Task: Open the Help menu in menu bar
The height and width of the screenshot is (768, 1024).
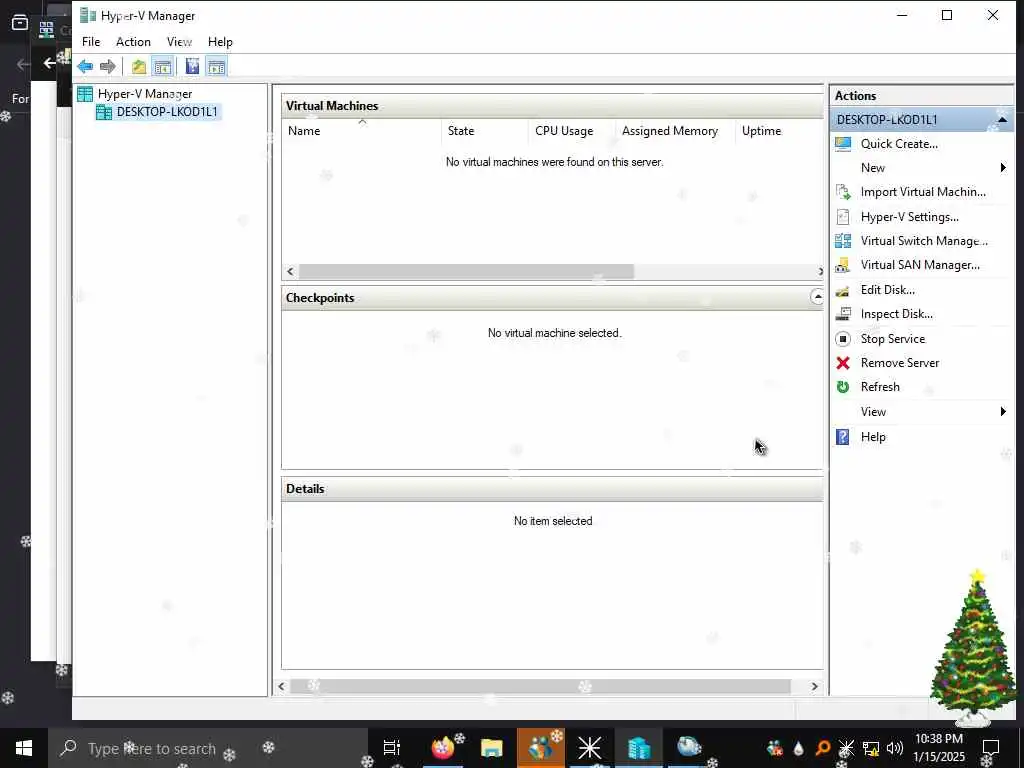Action: (x=220, y=42)
